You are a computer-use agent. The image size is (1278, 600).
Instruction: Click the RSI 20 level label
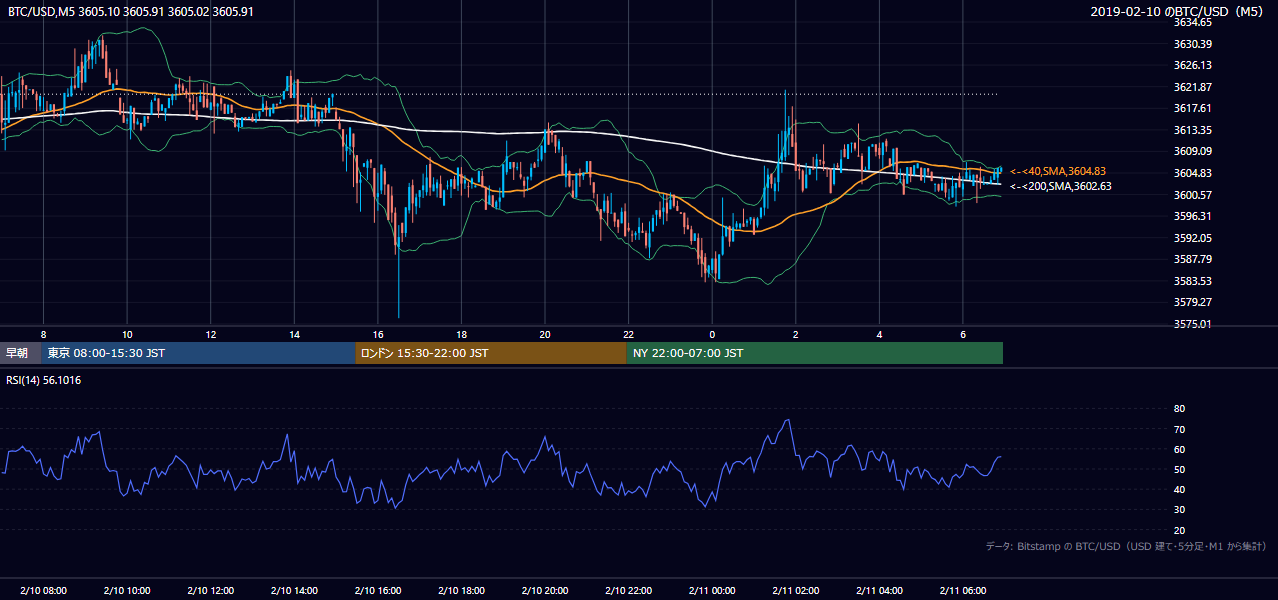click(1180, 530)
